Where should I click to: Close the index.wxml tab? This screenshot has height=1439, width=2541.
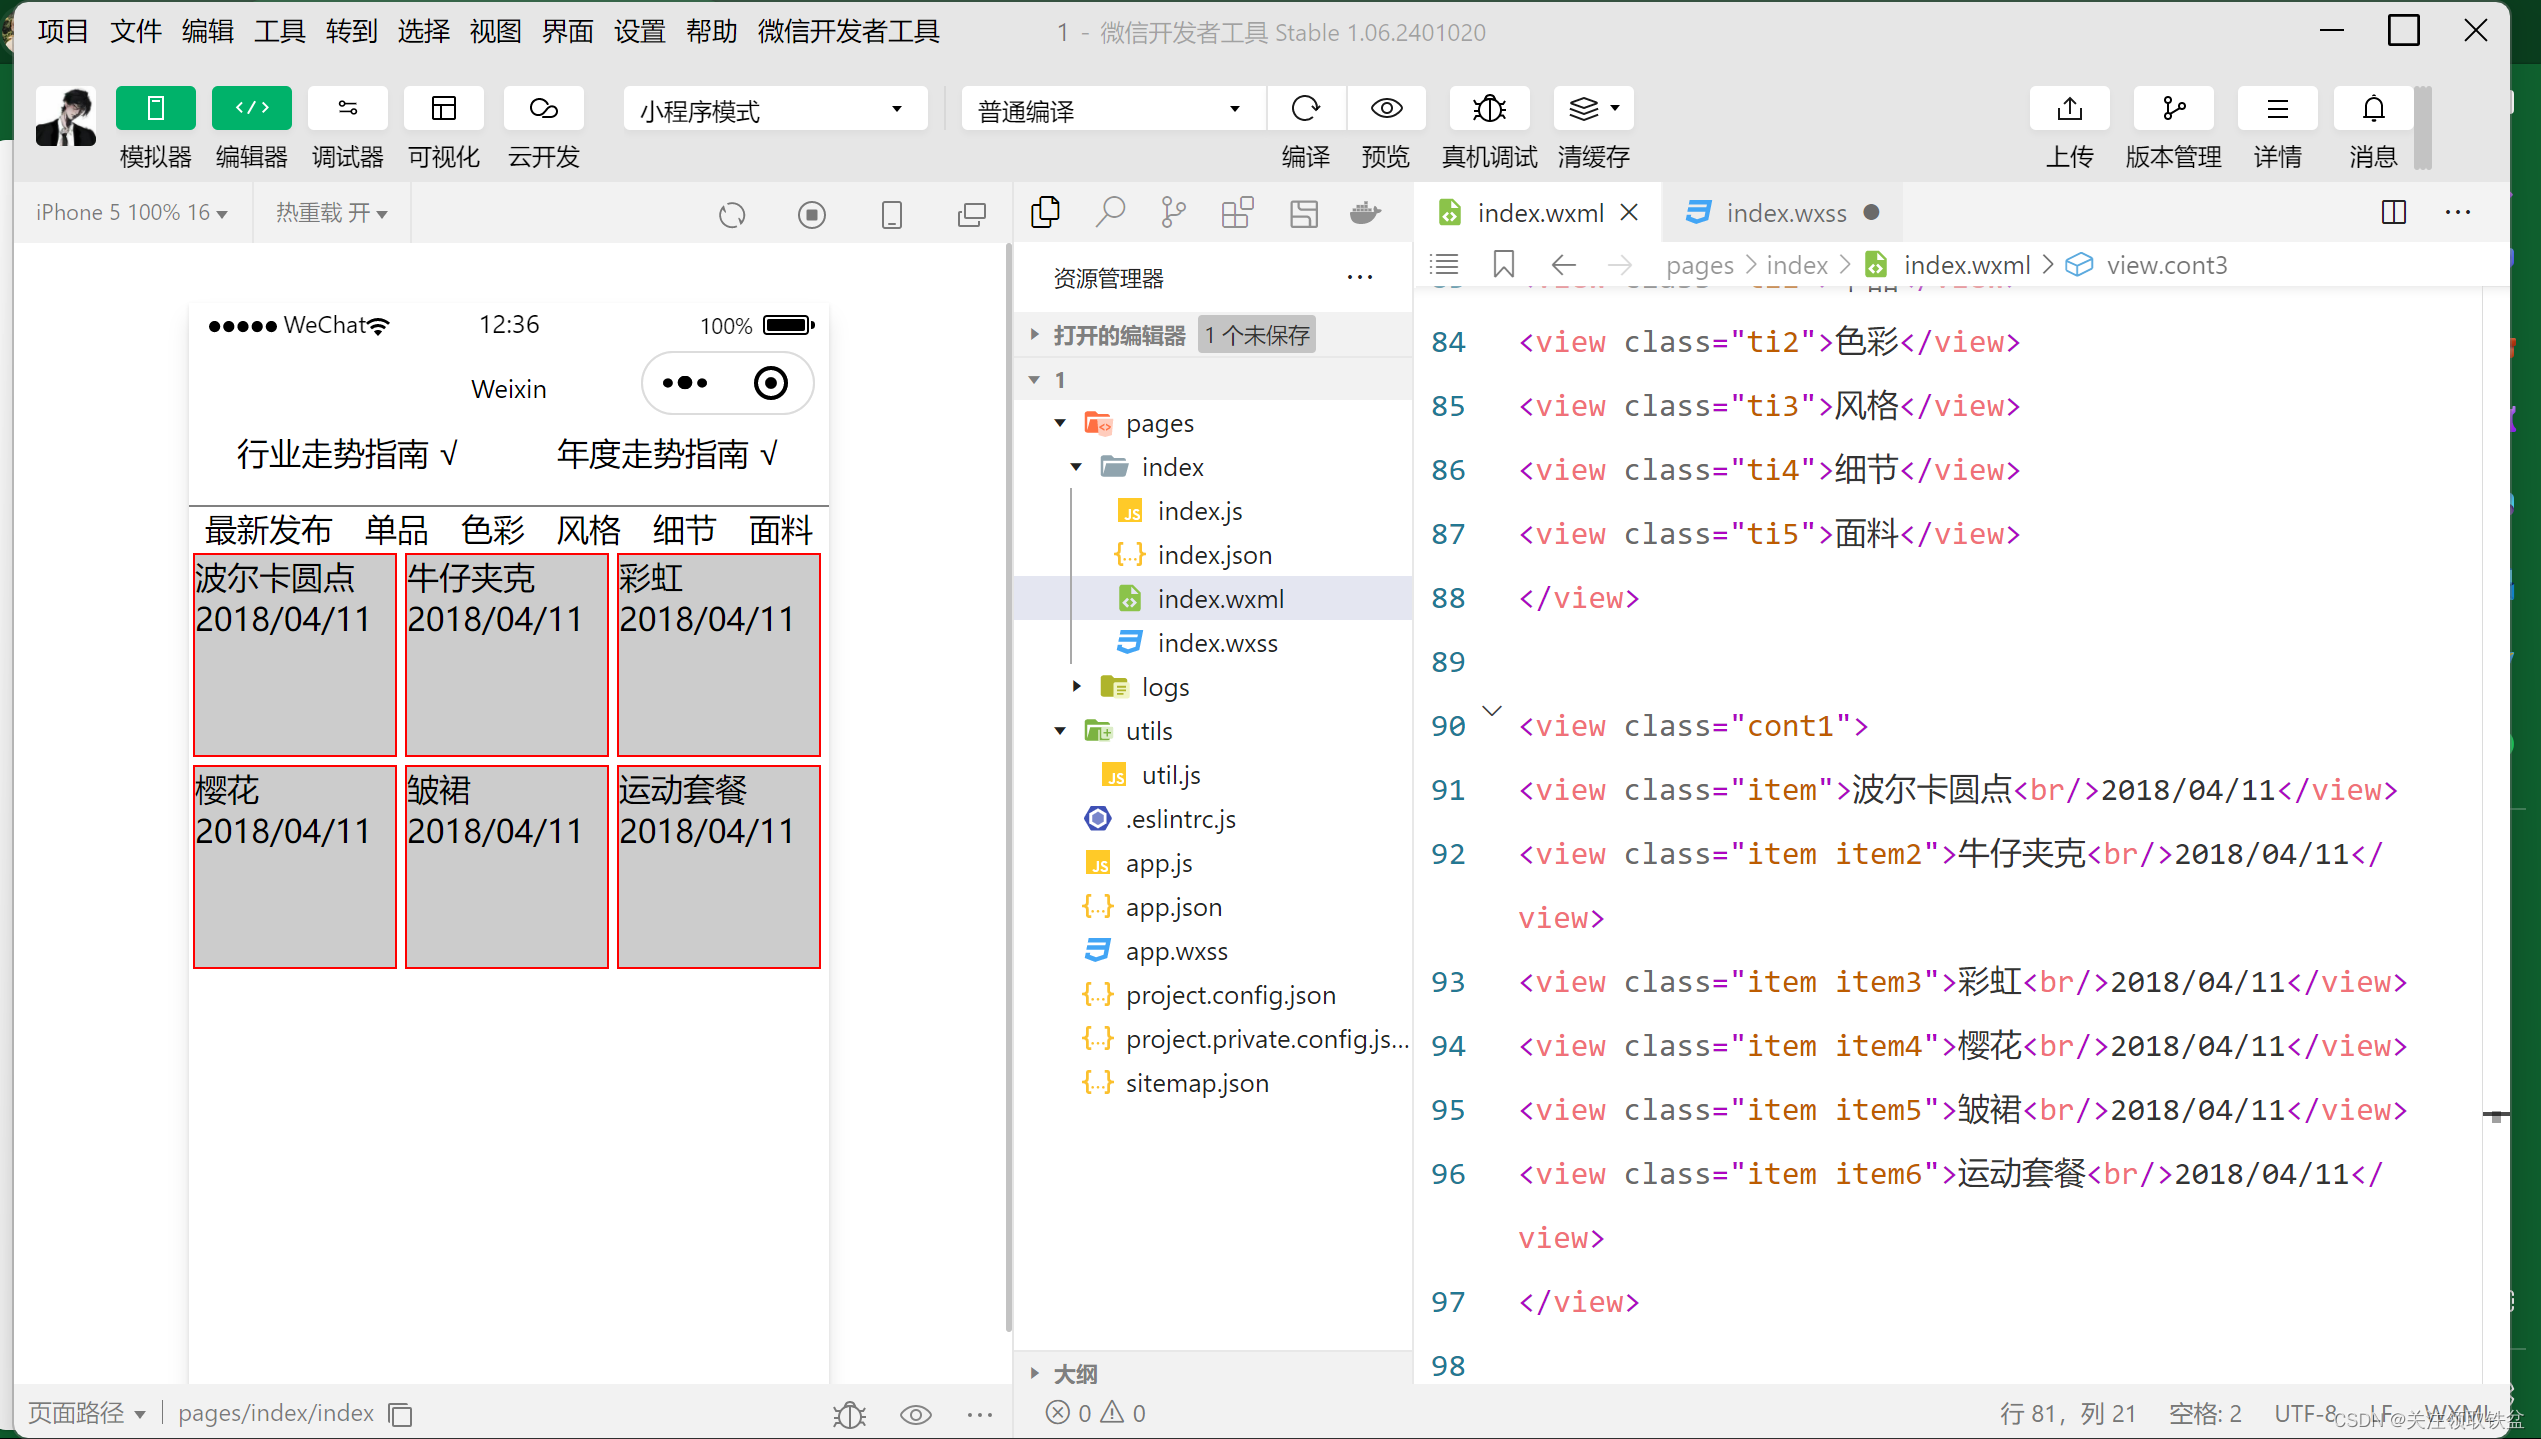[1629, 212]
